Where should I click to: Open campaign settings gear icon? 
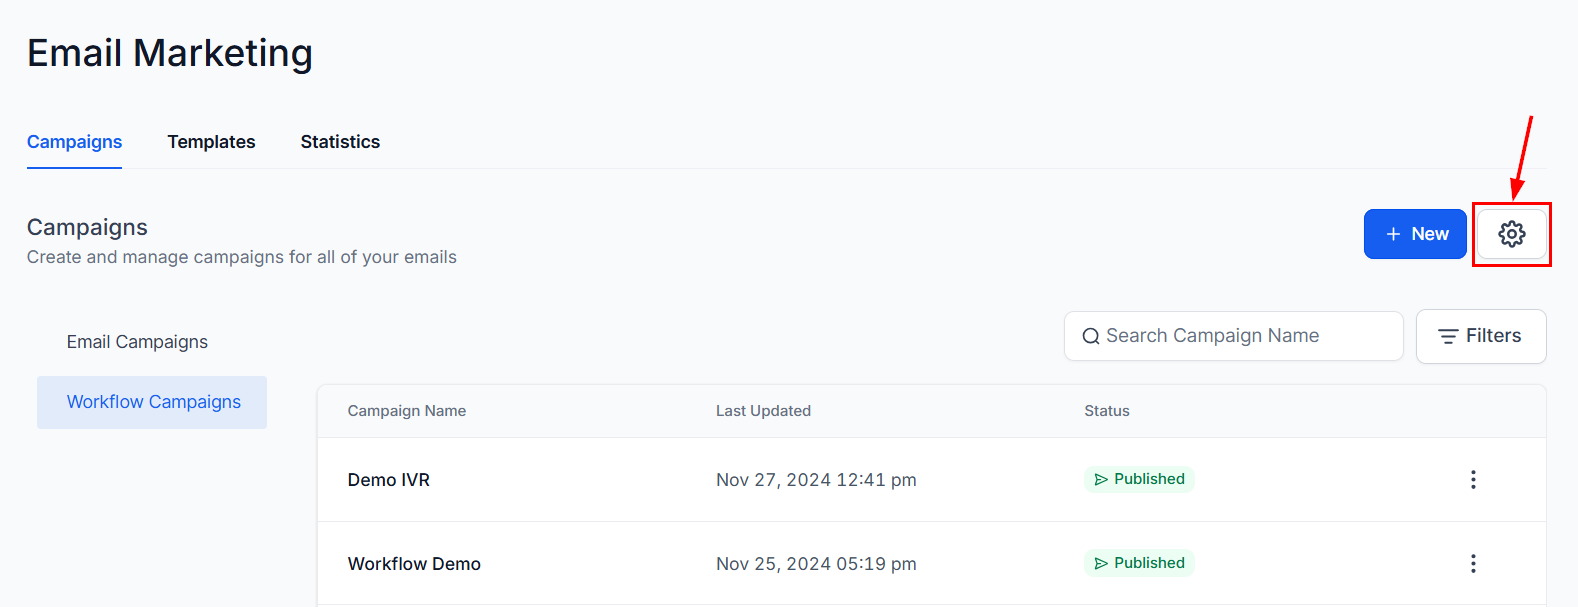(1511, 234)
